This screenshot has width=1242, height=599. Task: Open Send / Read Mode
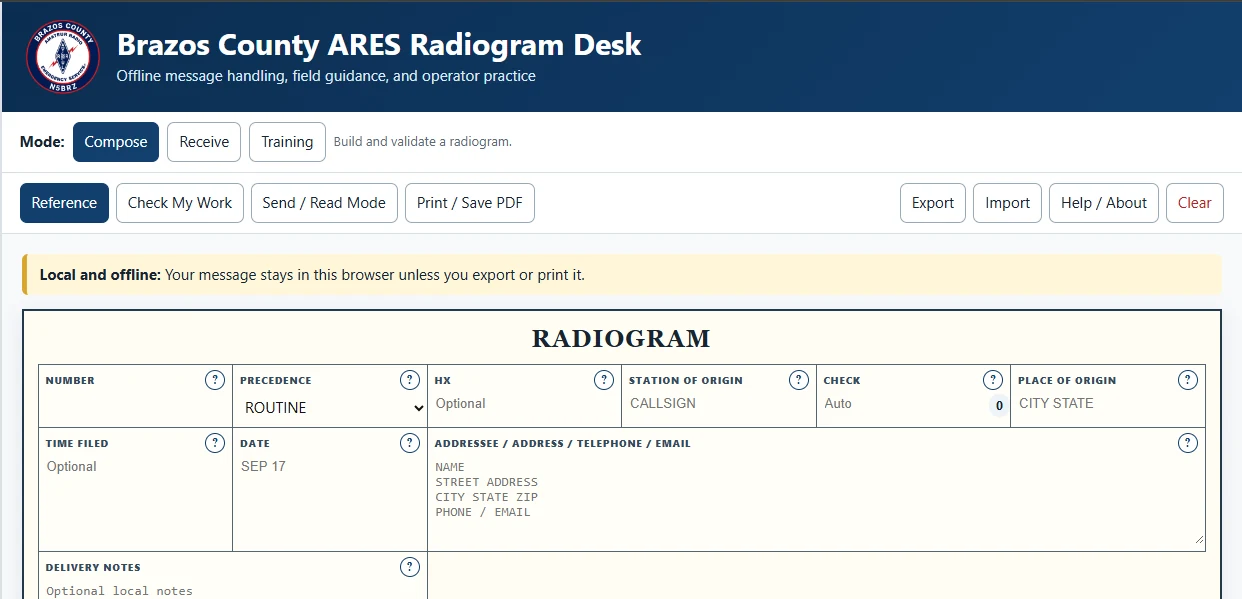324,203
